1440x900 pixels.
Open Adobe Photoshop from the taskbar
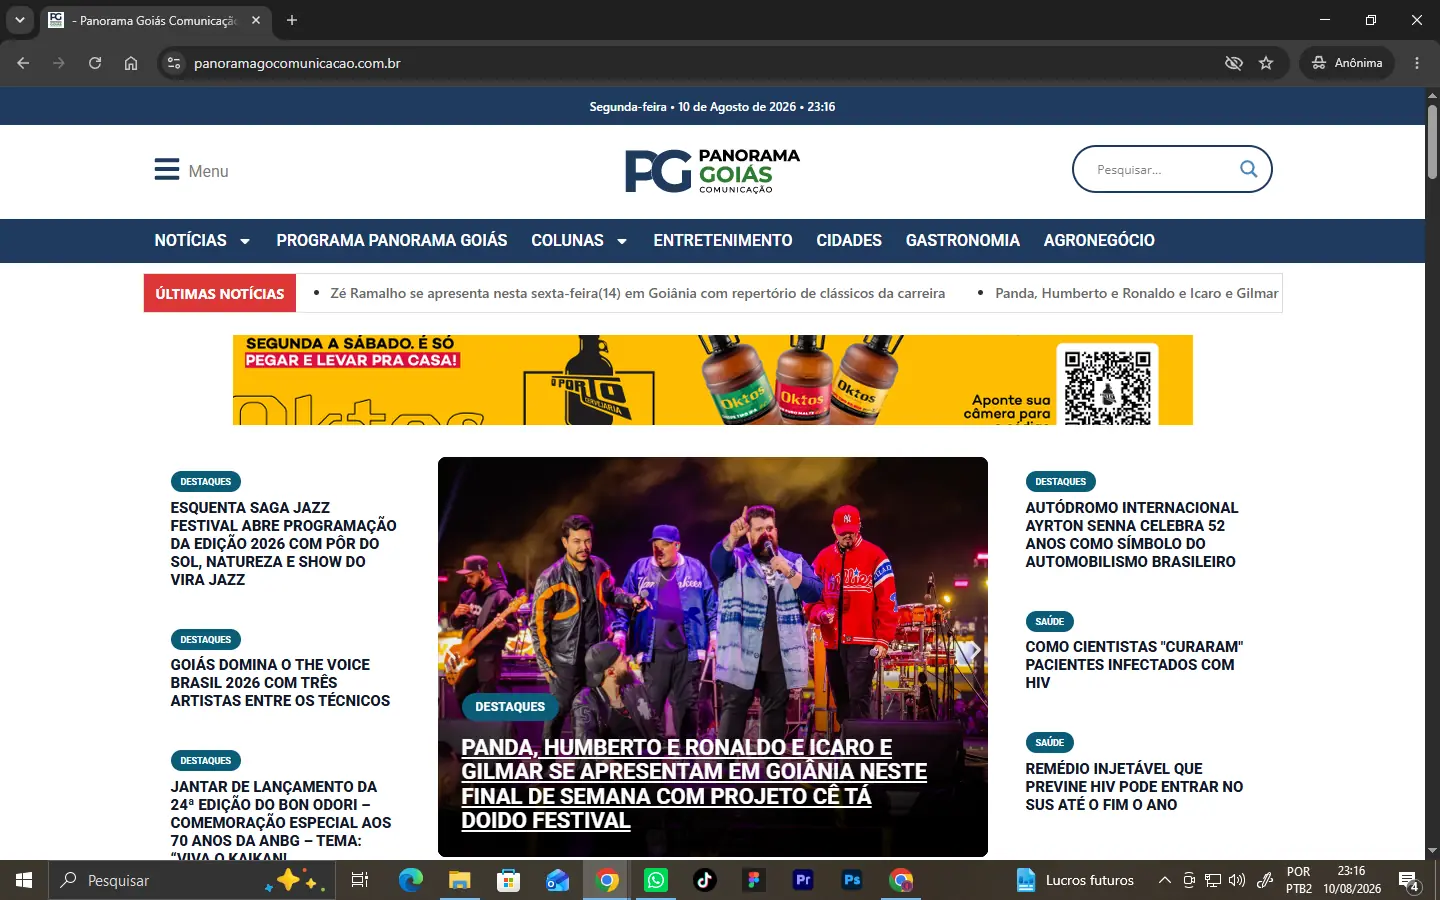tap(852, 880)
